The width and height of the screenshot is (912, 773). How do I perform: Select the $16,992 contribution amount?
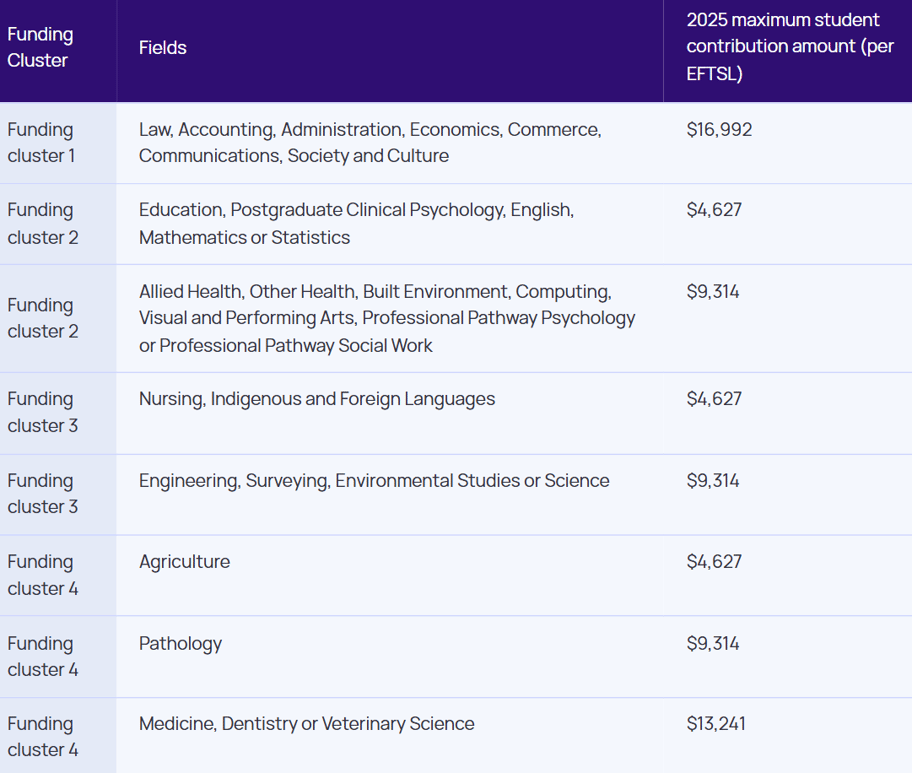719,130
